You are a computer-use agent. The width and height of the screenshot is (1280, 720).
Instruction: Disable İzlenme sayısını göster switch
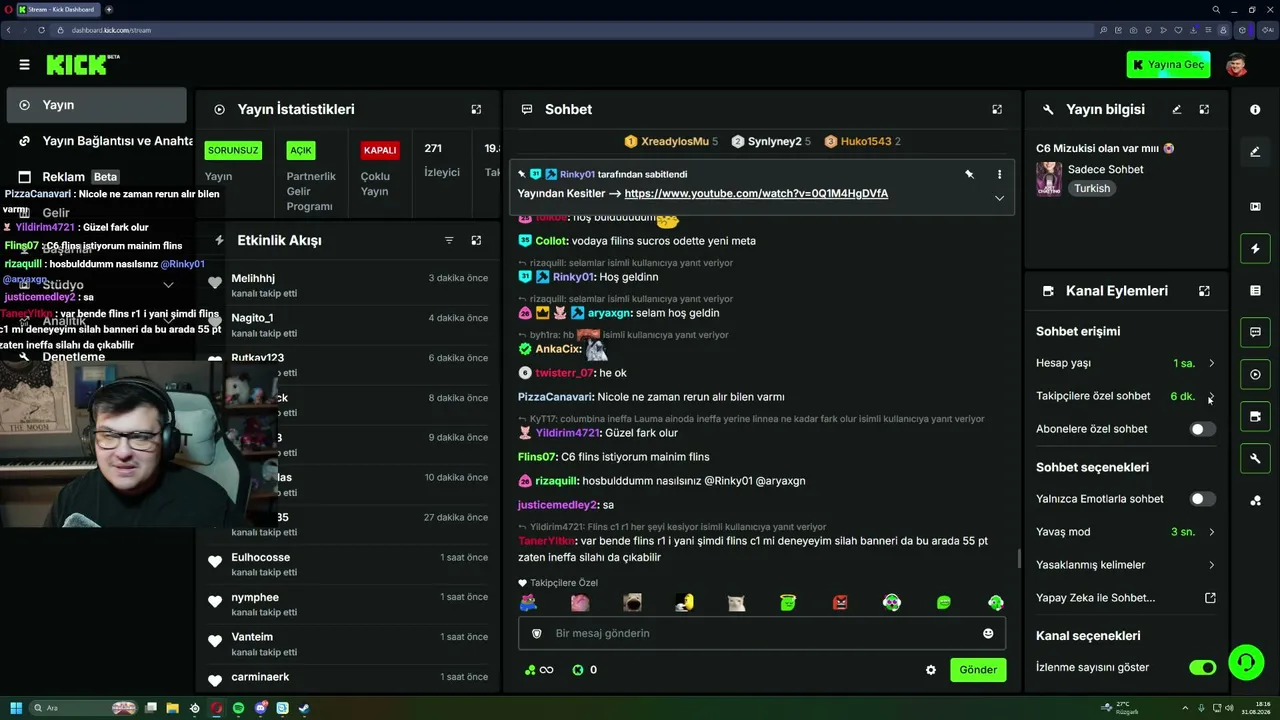(1202, 667)
